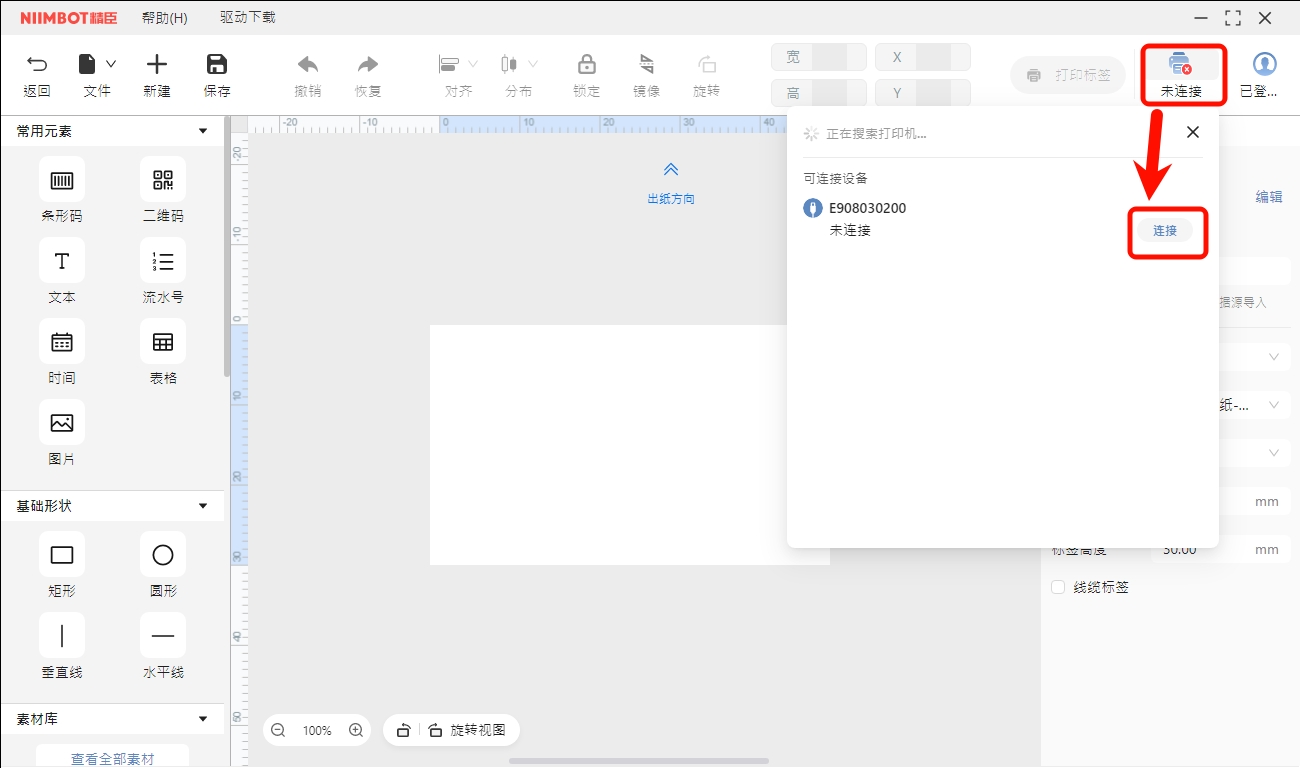1300x768 pixels.
Task: Click the 100% zoom level value
Action: tap(317, 731)
